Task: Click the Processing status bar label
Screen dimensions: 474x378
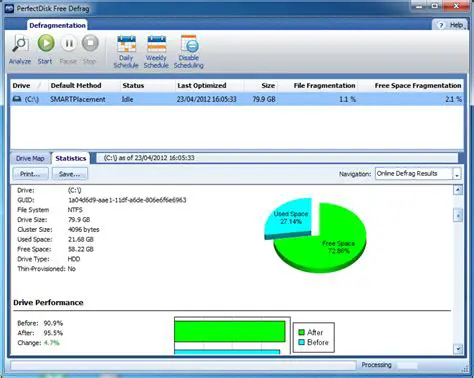Action: click(x=376, y=365)
